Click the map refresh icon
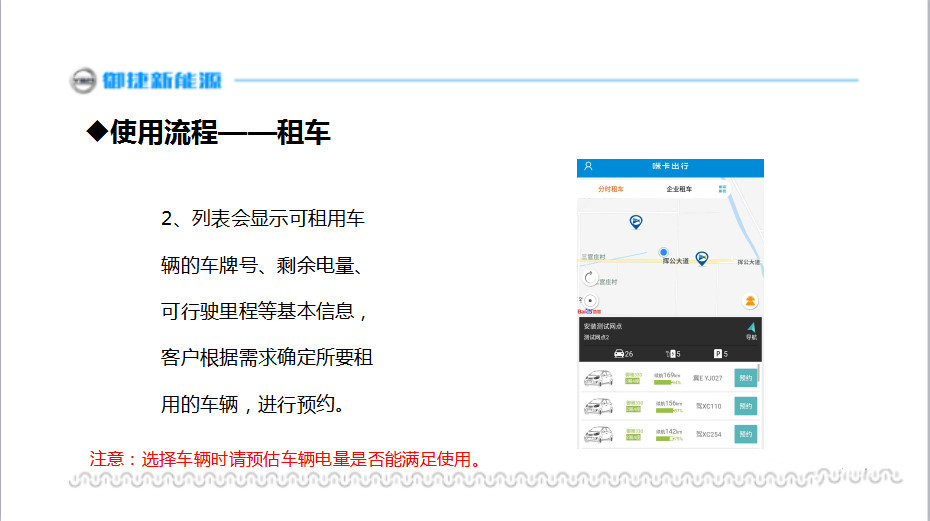 pyautogui.click(x=590, y=277)
